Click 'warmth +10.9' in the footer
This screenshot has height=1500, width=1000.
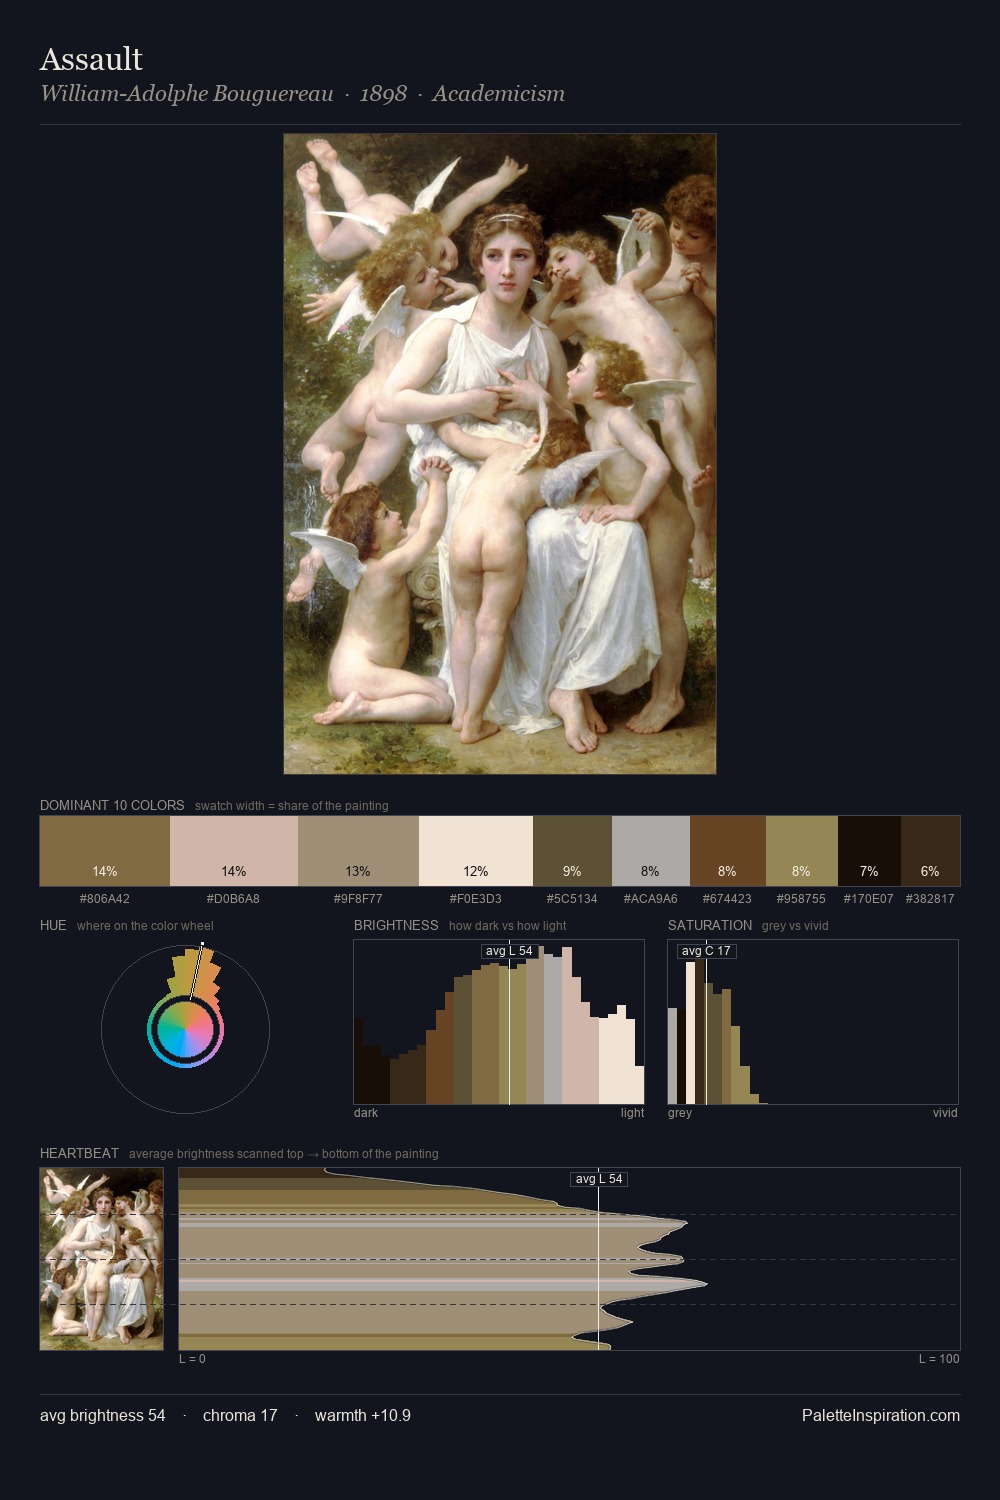tap(363, 1415)
